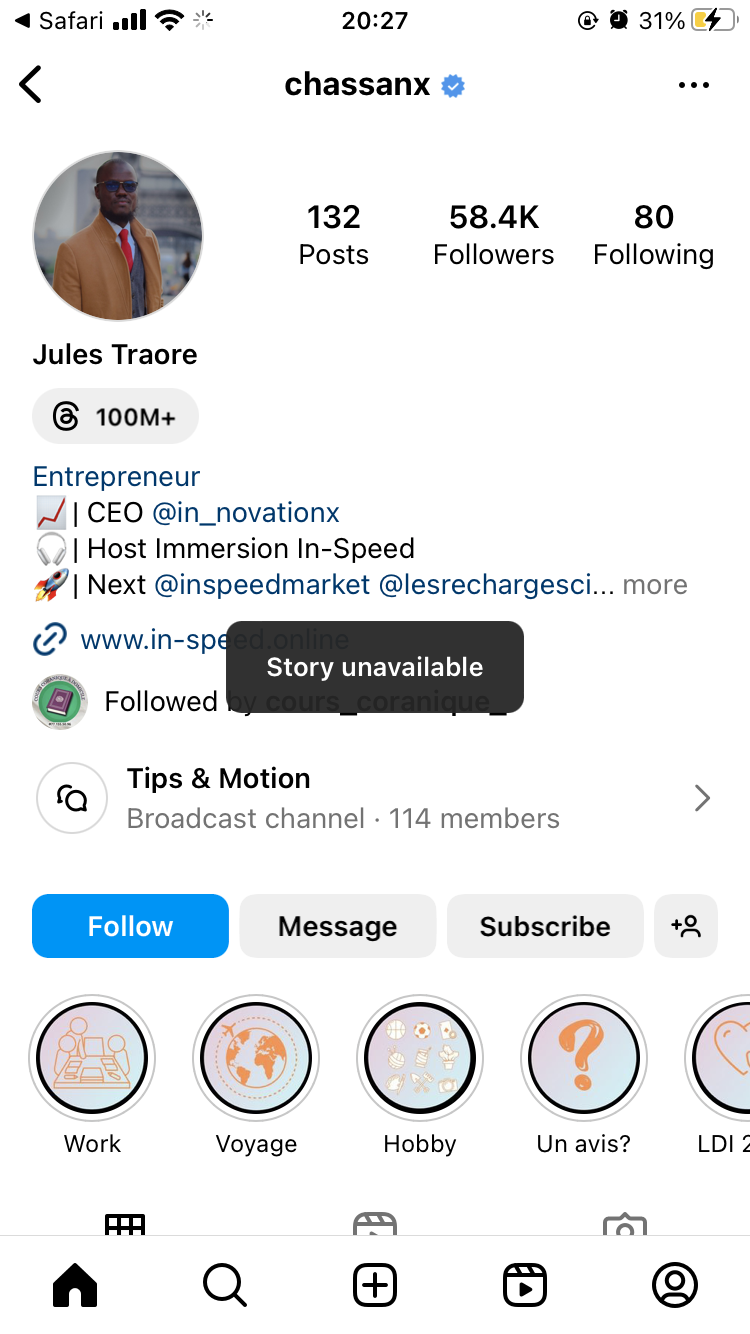Open the three-dot options menu
Viewport: 750px width, 1334px height.
point(693,86)
